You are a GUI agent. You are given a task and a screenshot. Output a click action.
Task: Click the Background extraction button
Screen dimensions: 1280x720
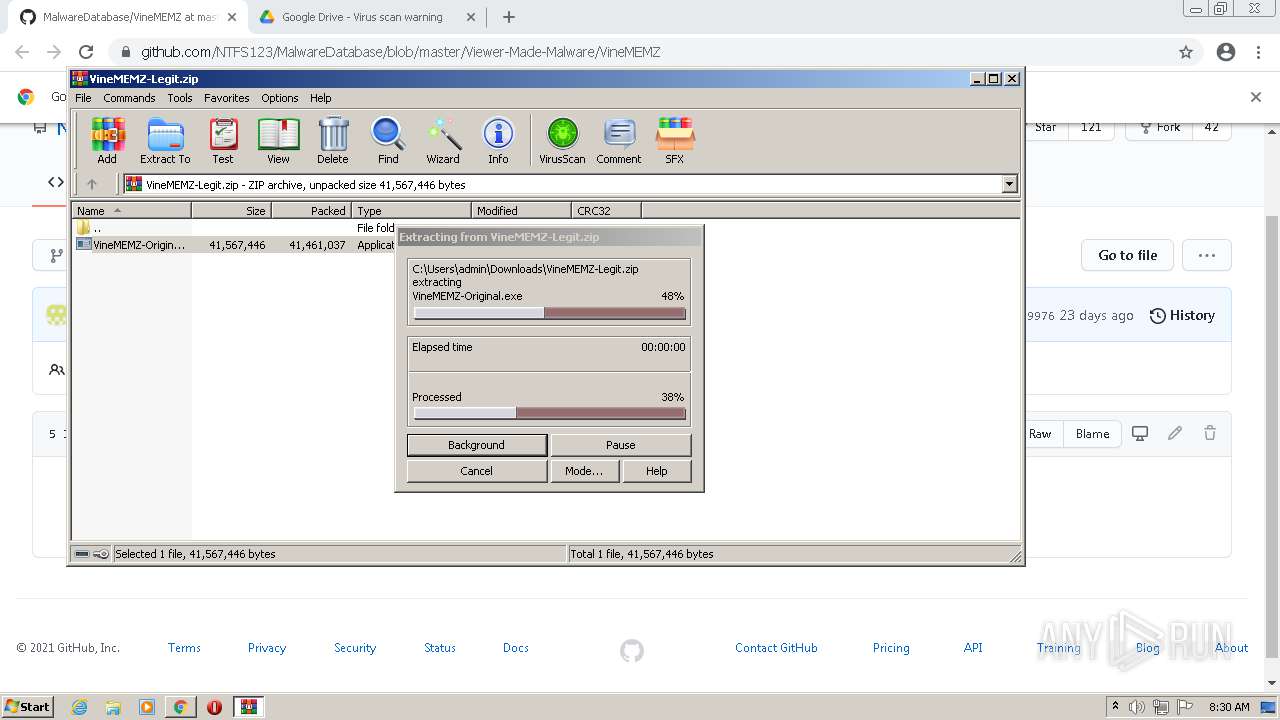click(x=477, y=445)
